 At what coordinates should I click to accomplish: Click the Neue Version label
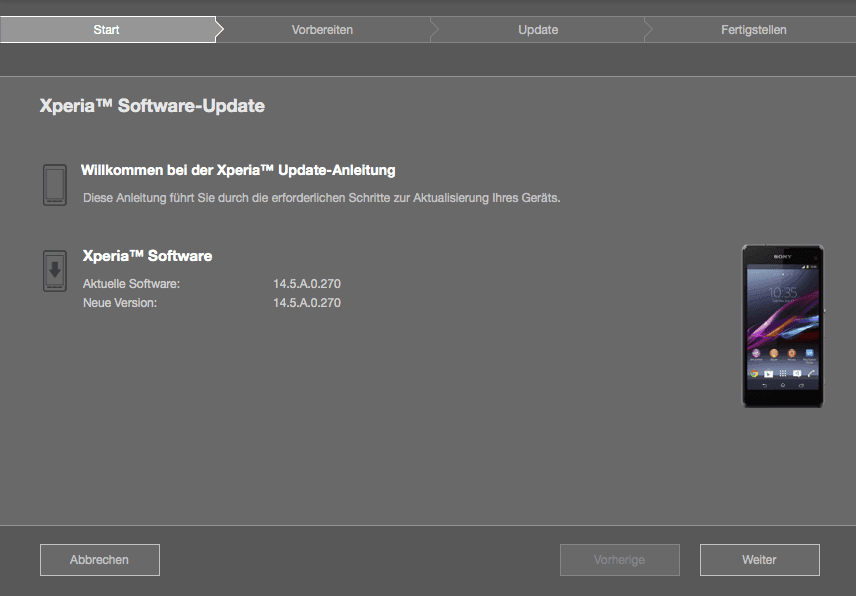(x=120, y=303)
